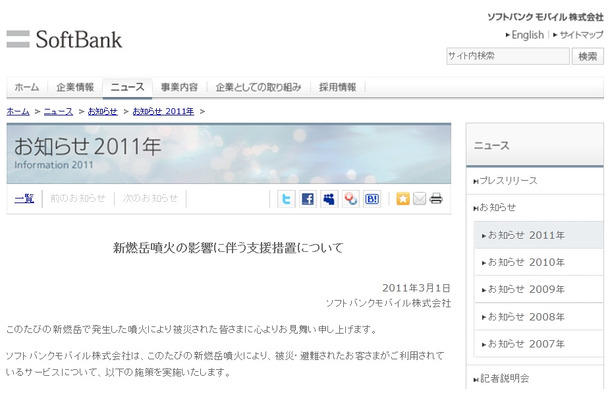Open the 事業内容 navigation tab
Viewport: 610px width, 400px height.
pos(179,87)
